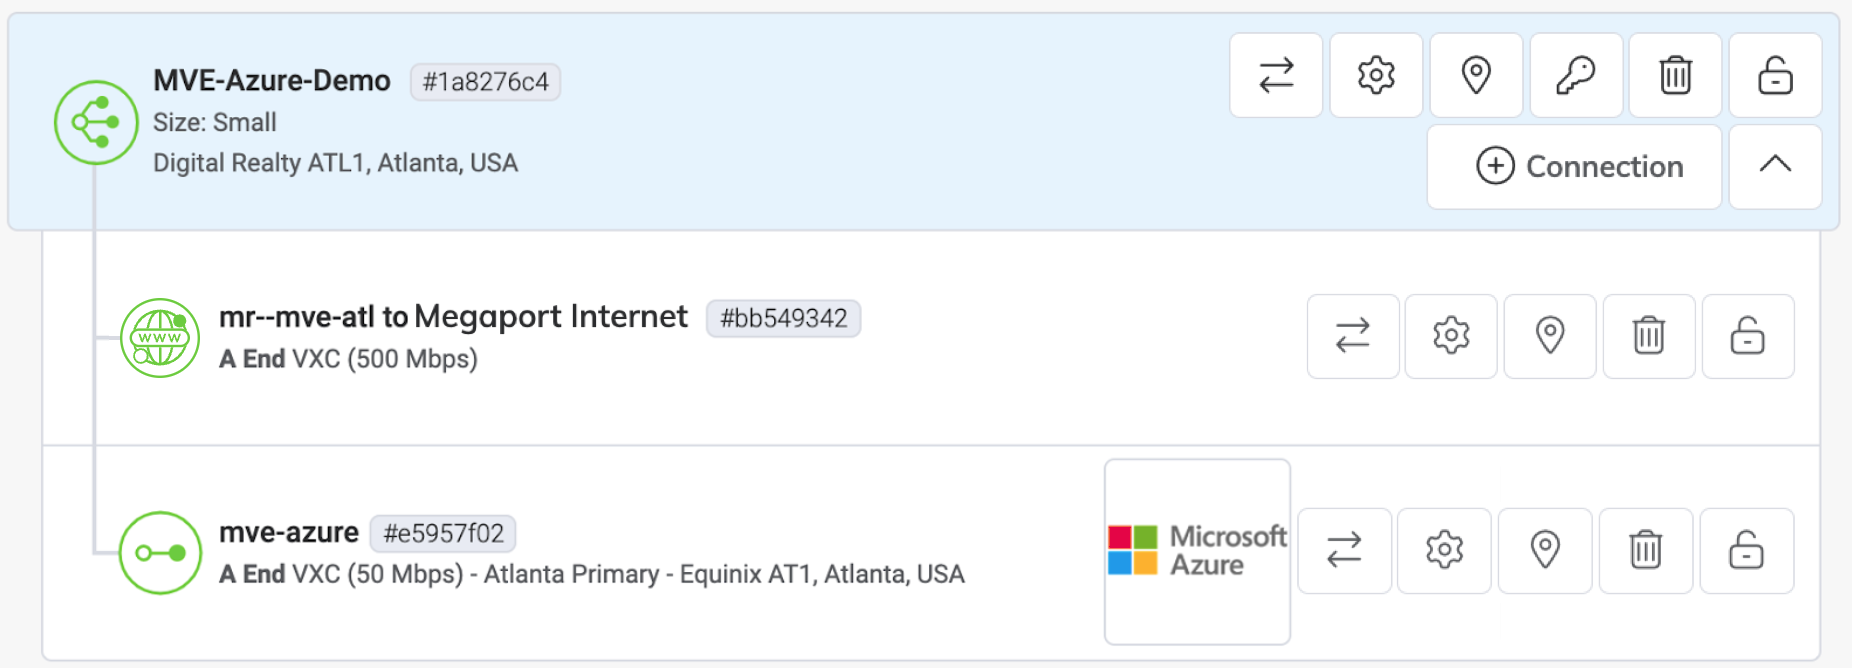Click the Microsoft Azure logo tile
Screen dimensions: 1852x670
click(1197, 551)
